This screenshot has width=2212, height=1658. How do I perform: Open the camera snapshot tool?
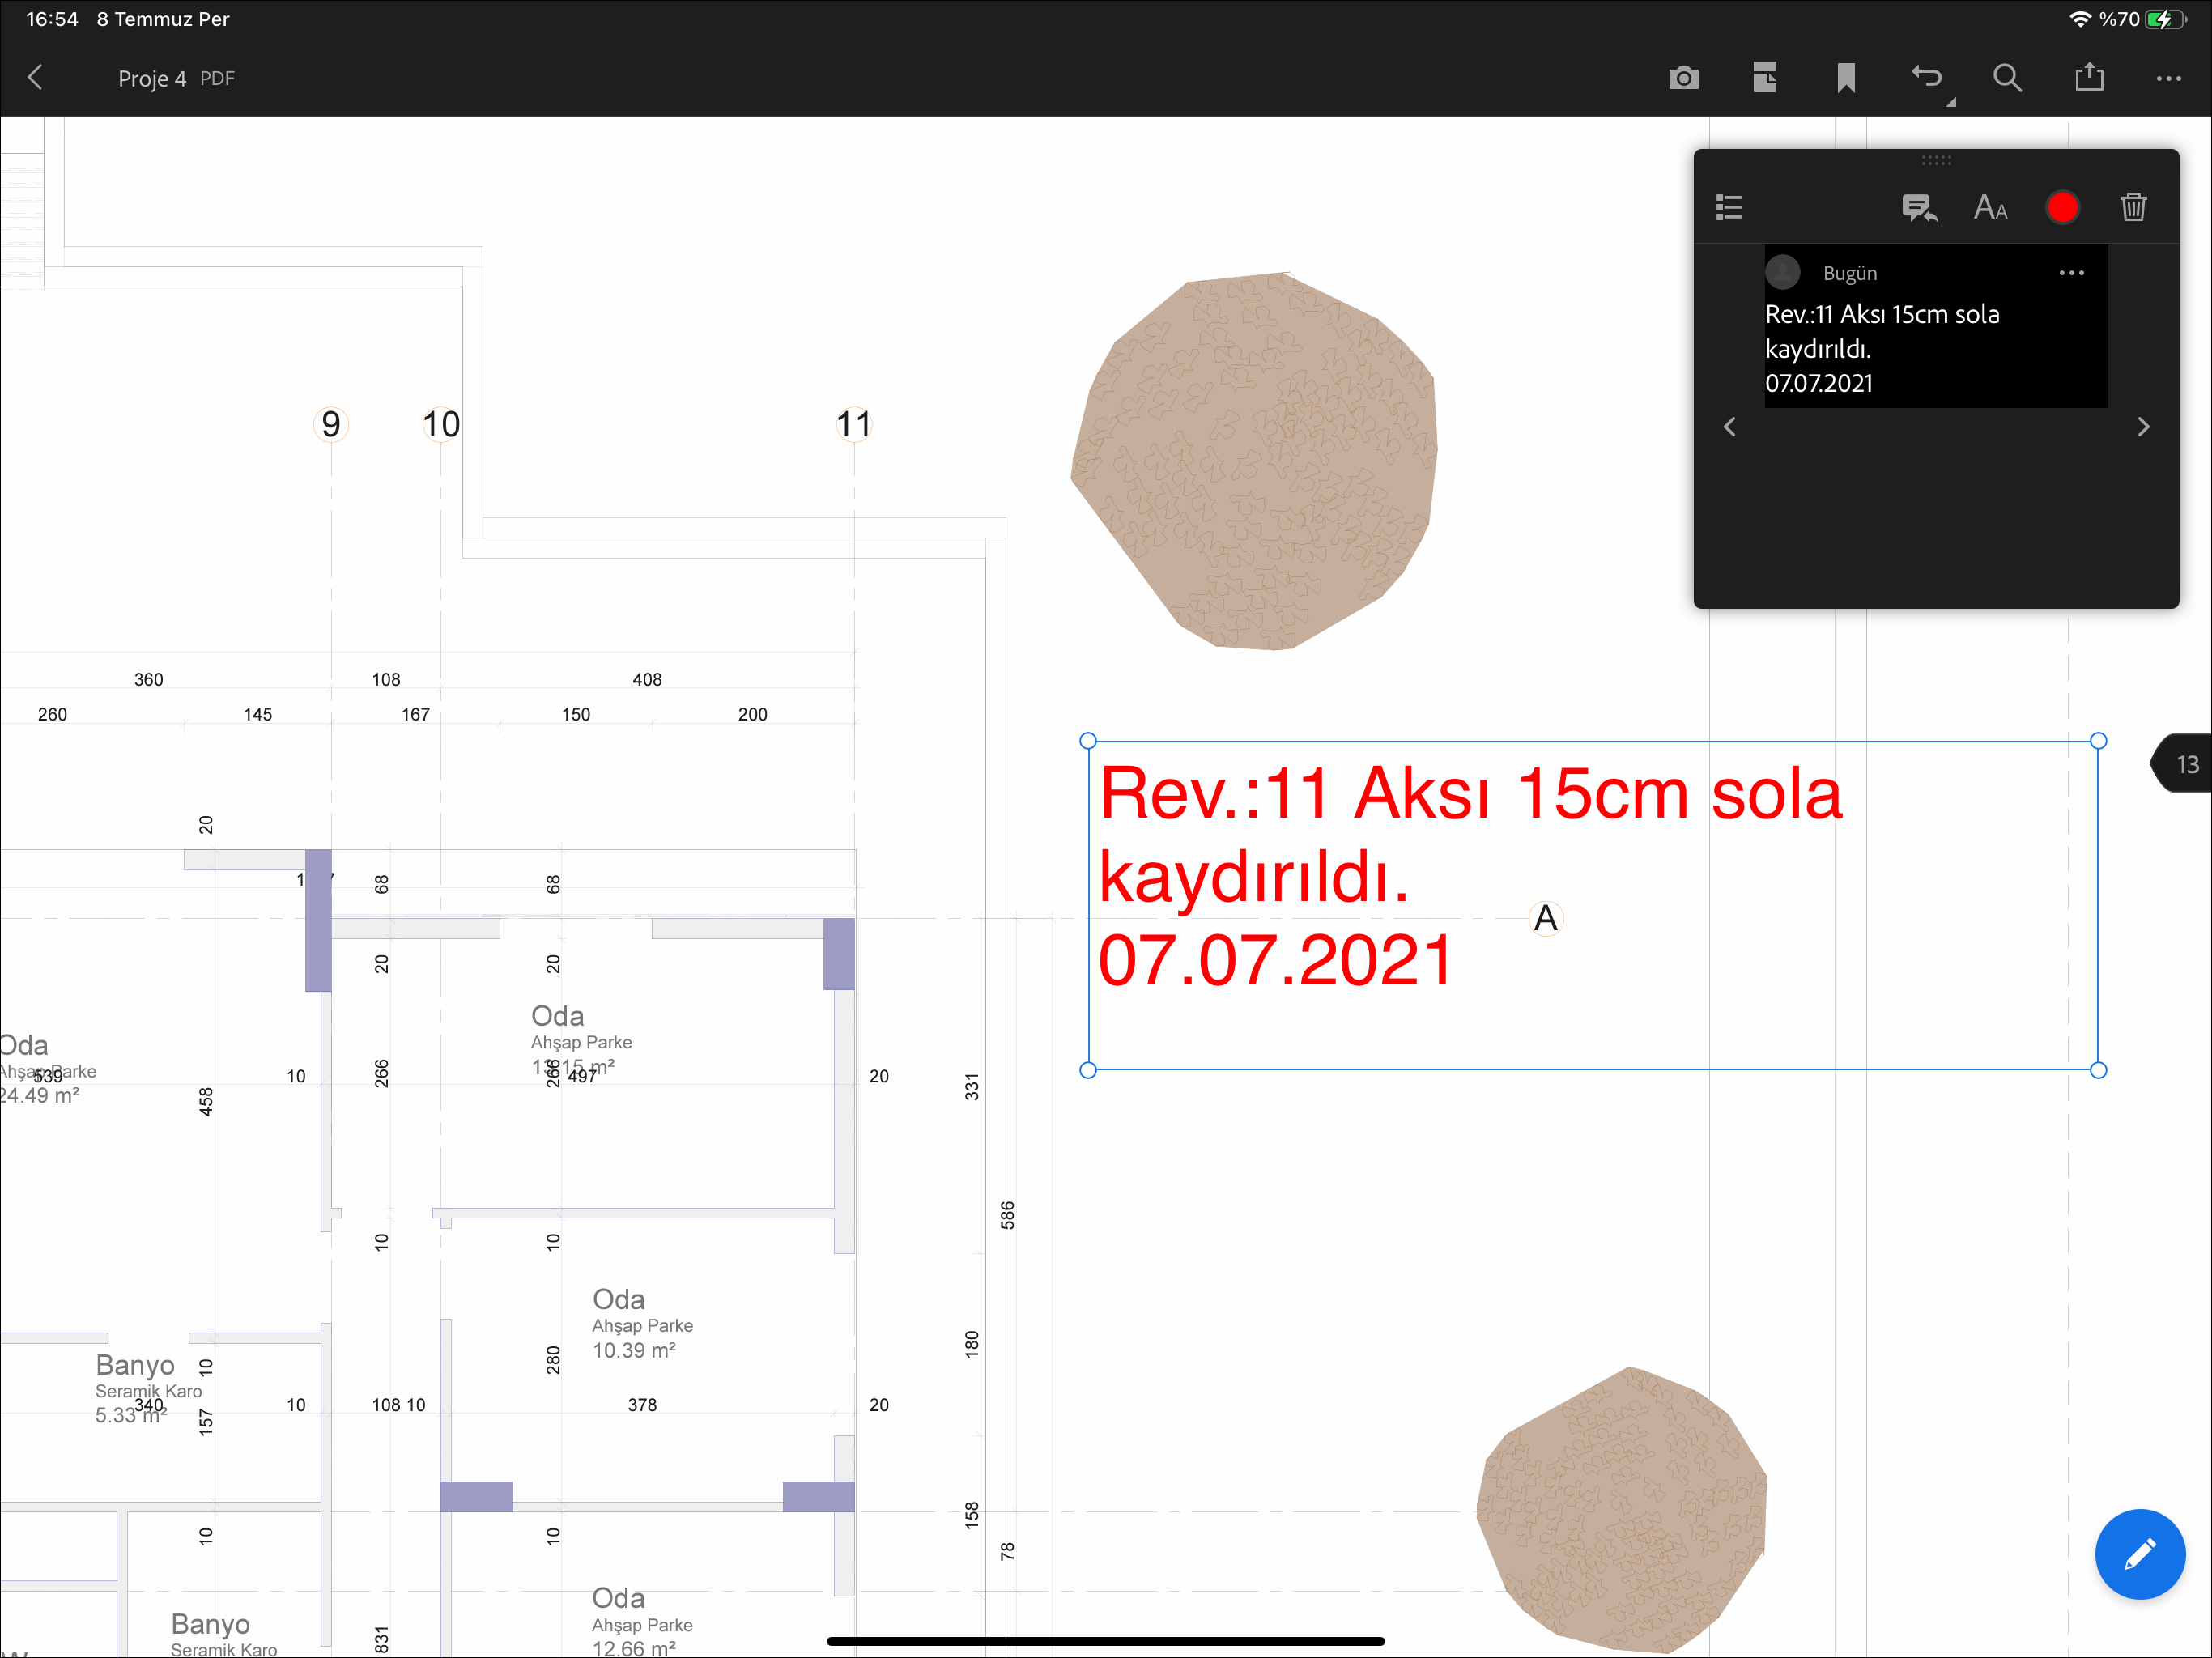click(1683, 78)
